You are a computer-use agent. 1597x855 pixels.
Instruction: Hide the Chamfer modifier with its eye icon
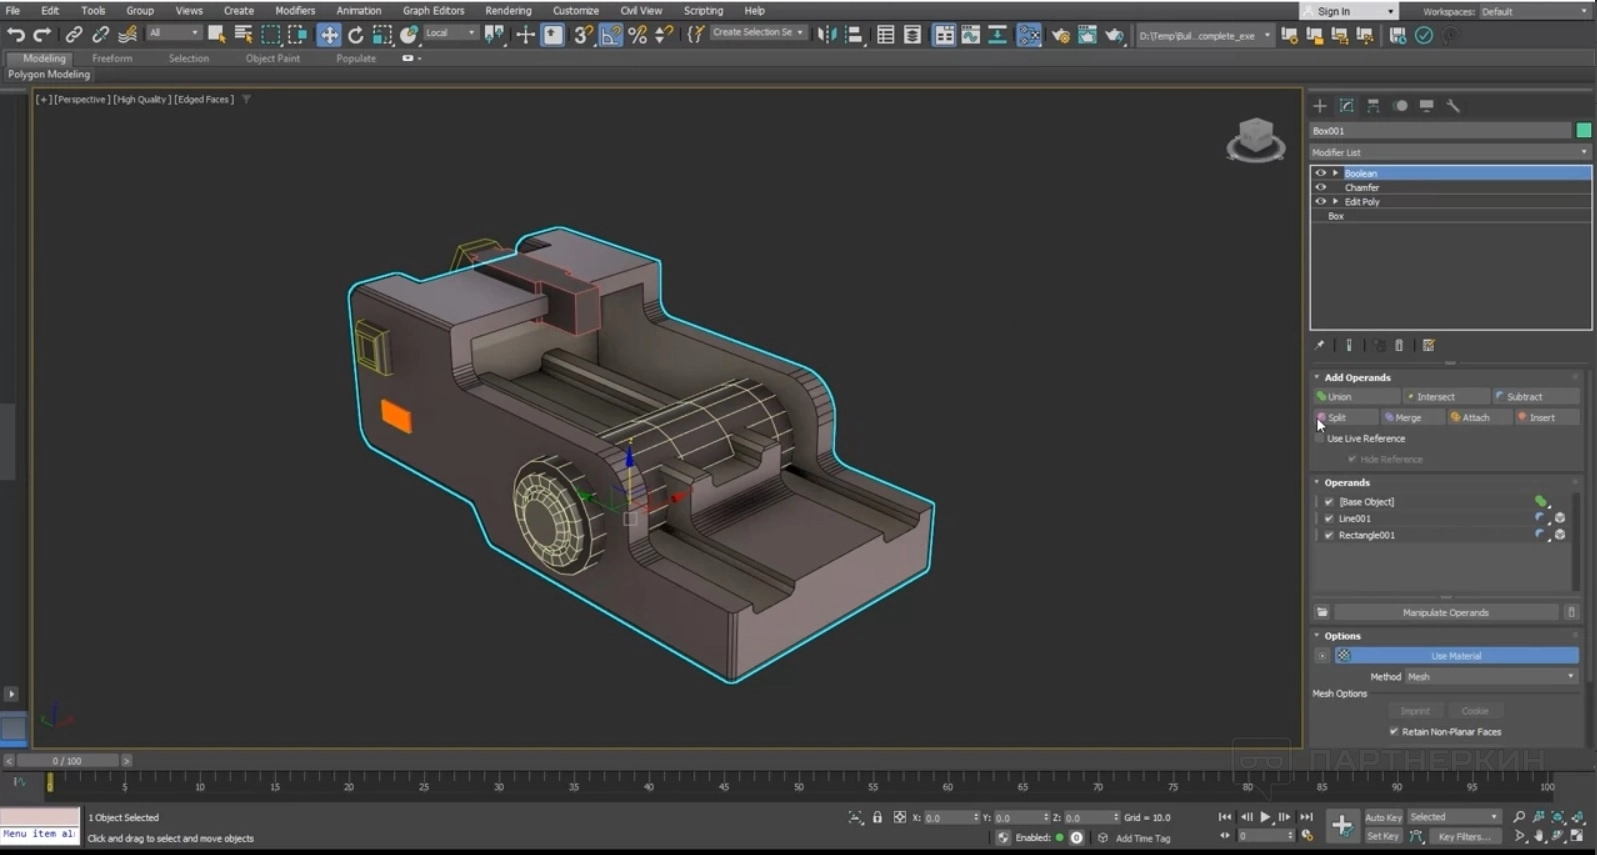pyautogui.click(x=1320, y=188)
